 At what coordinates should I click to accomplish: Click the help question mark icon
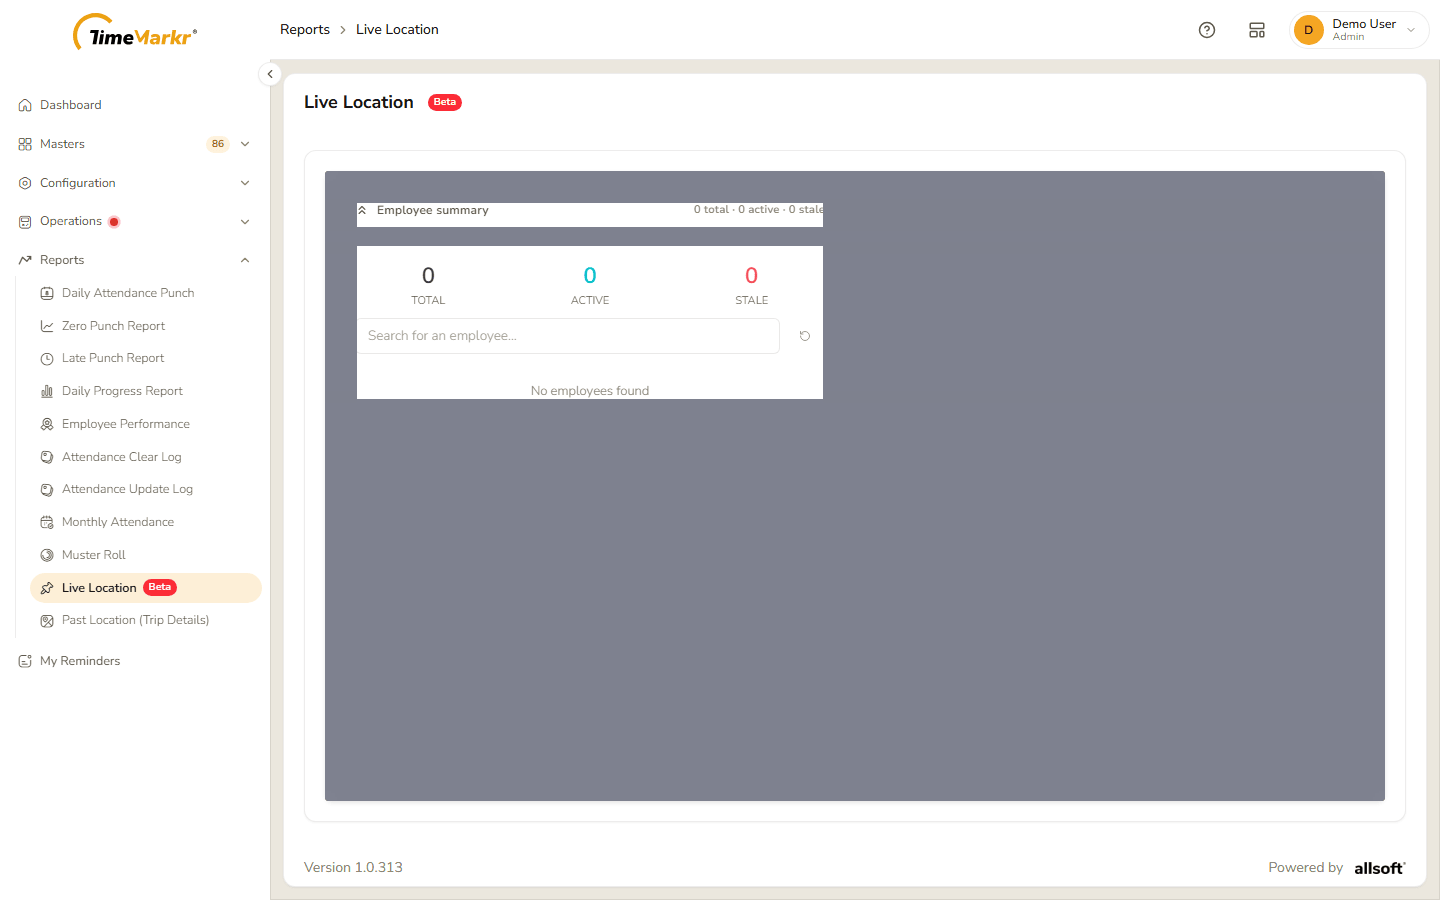(x=1207, y=30)
